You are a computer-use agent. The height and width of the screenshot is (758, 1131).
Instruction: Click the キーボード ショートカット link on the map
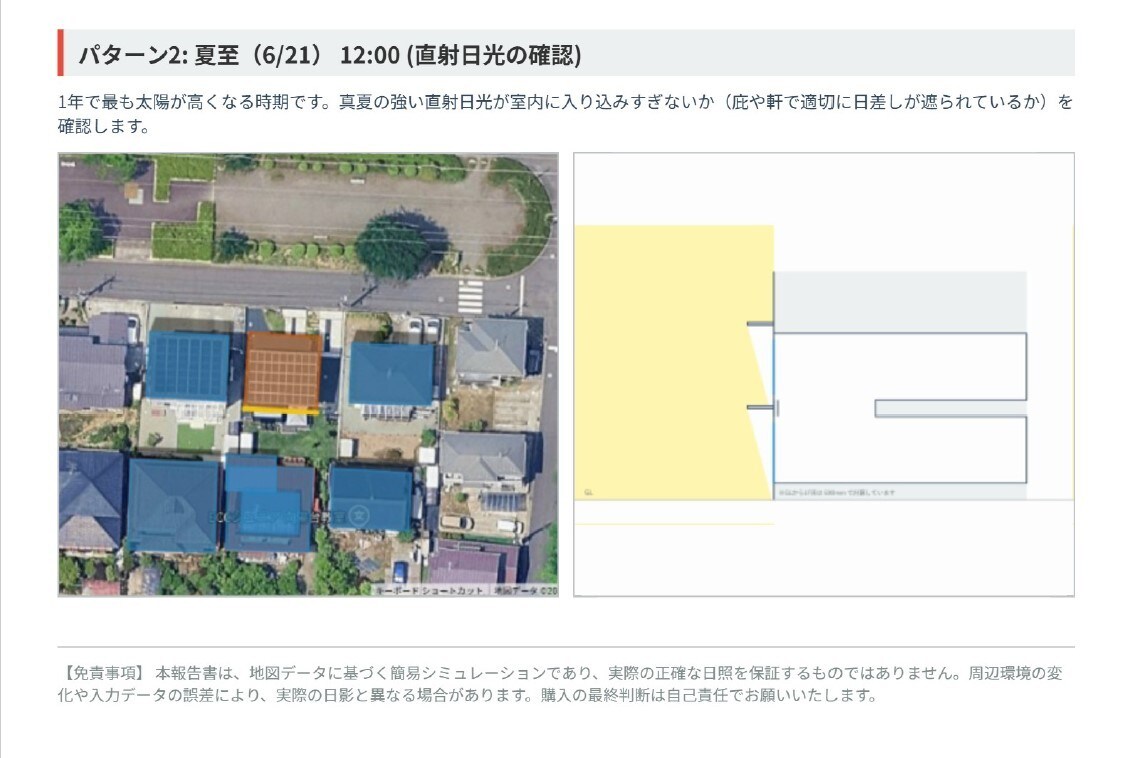(x=430, y=590)
